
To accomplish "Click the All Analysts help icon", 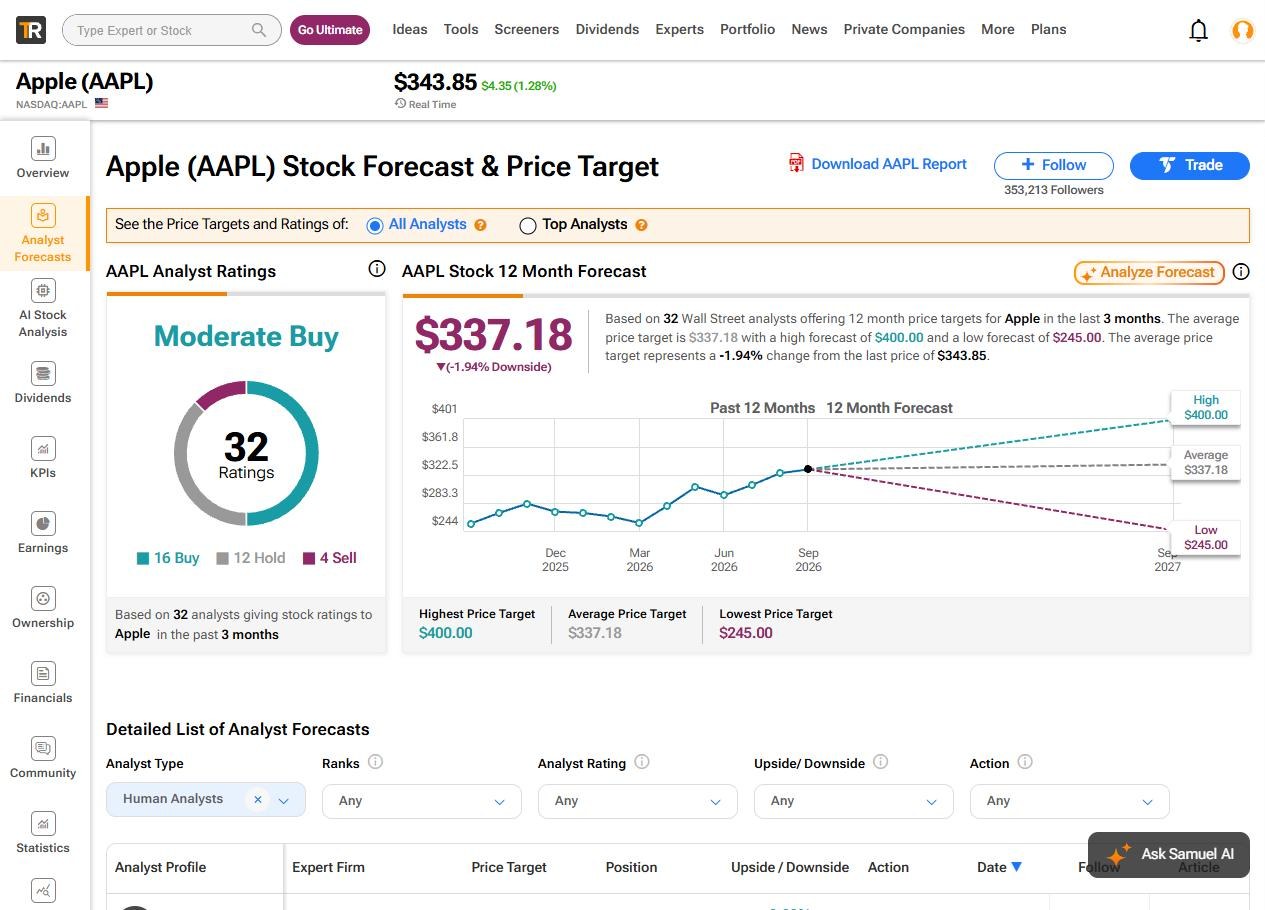I will (481, 225).
